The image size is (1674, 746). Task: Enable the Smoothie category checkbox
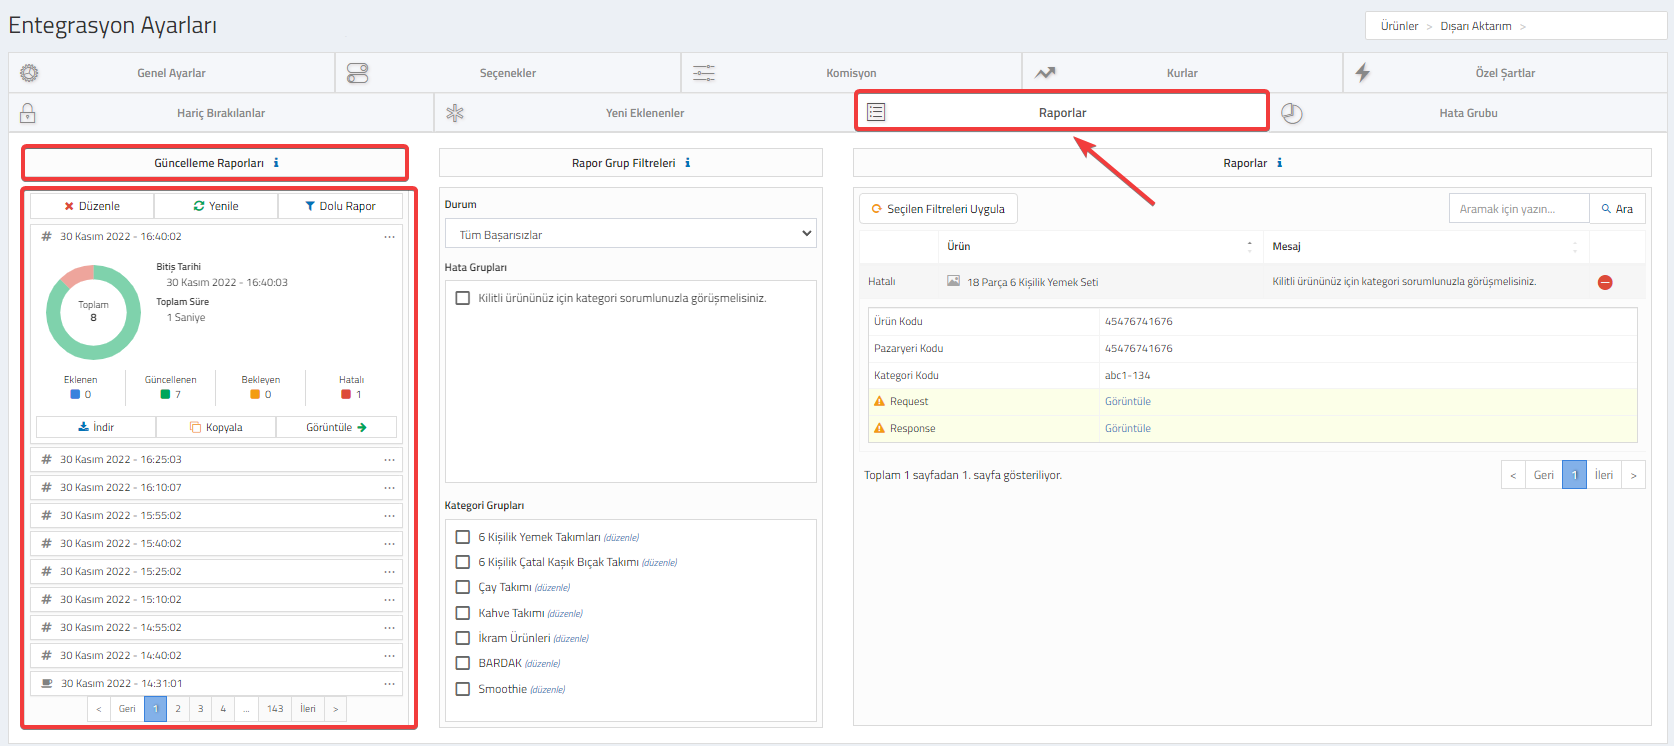[462, 689]
